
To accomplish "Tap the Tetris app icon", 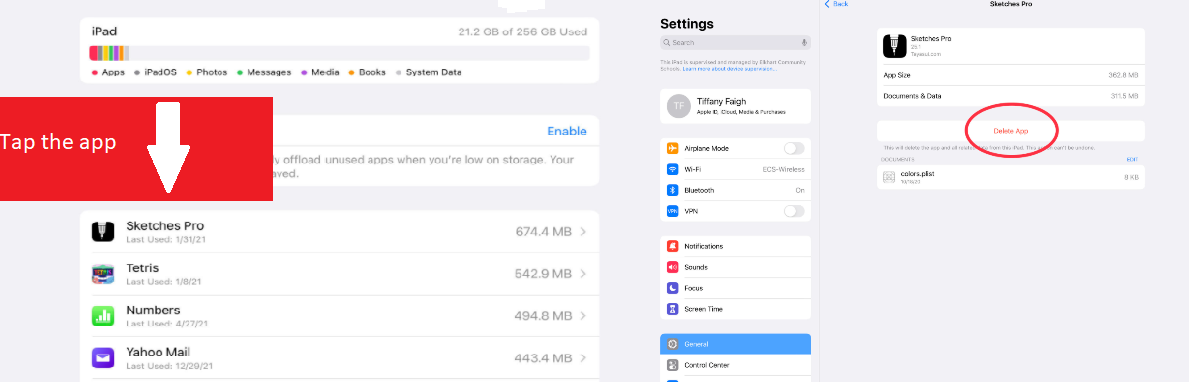I will [x=103, y=274].
